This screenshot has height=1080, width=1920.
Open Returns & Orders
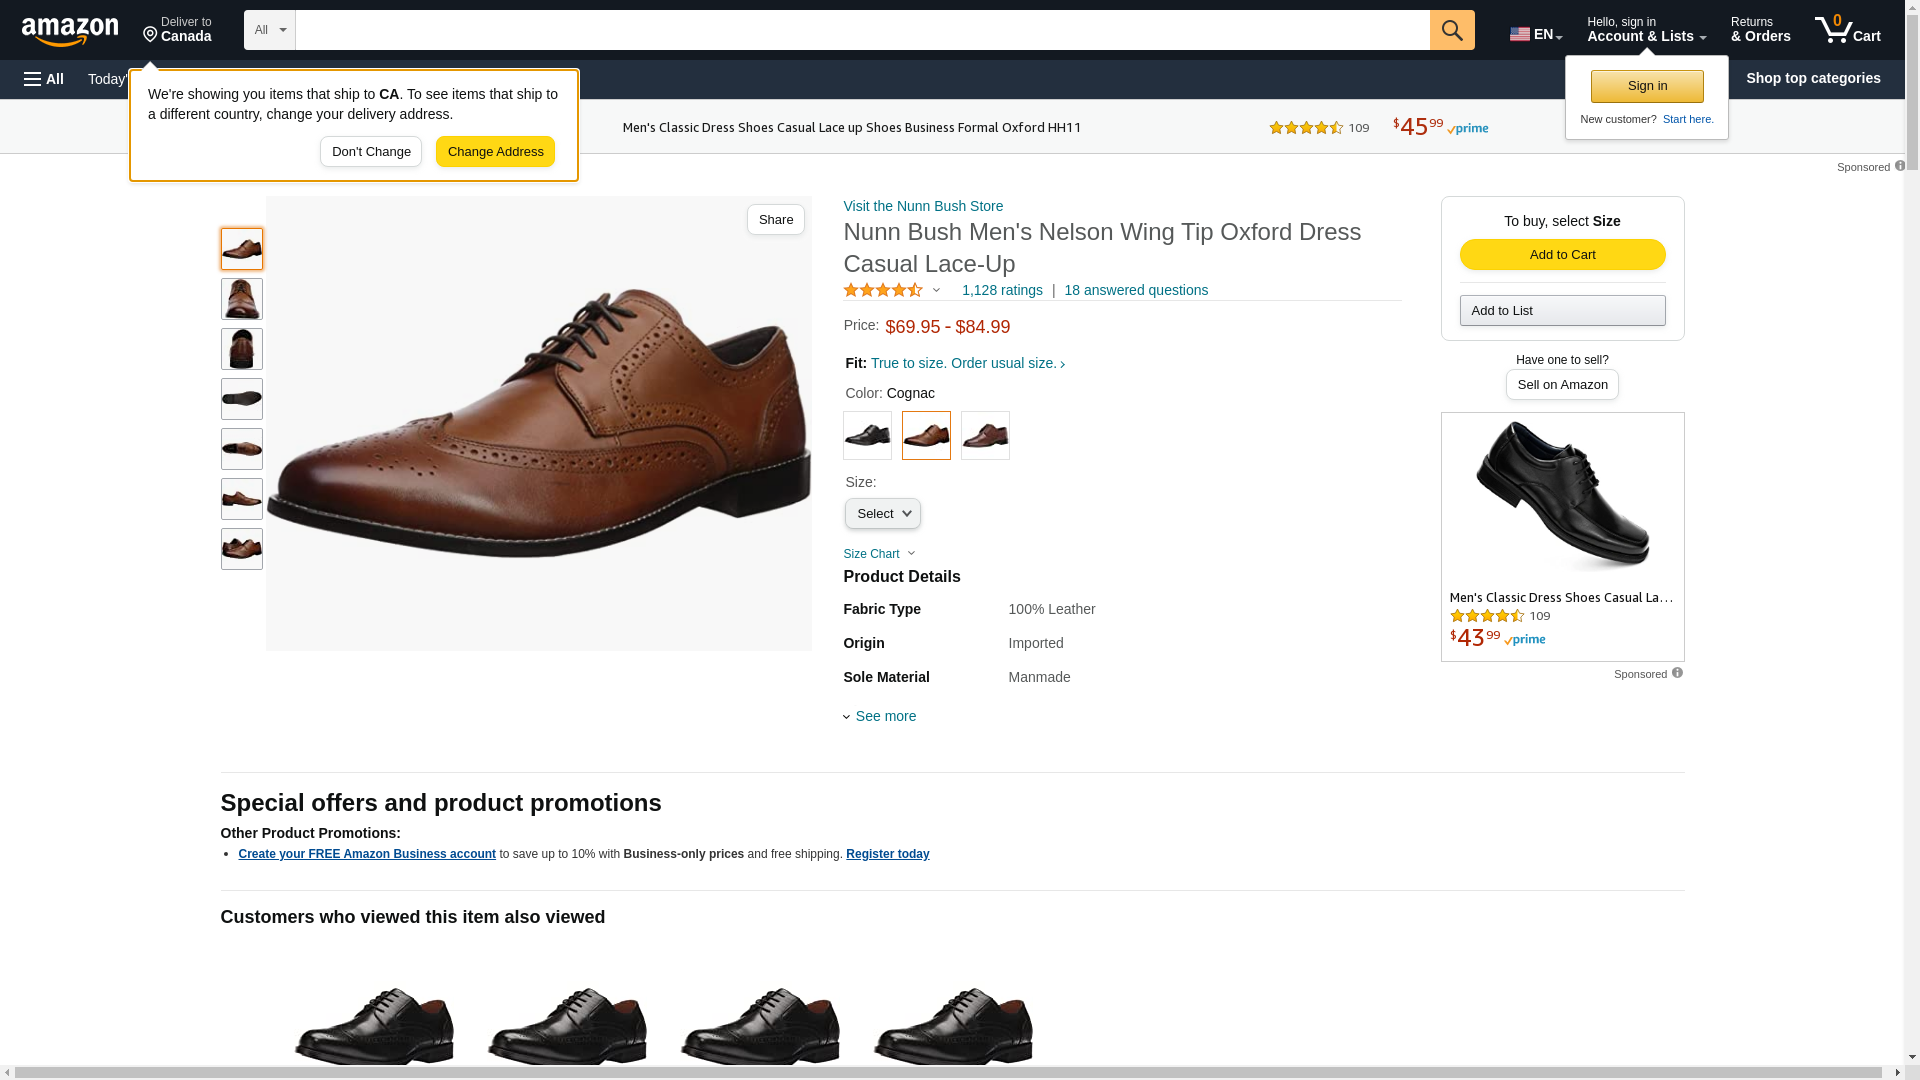point(1760,30)
